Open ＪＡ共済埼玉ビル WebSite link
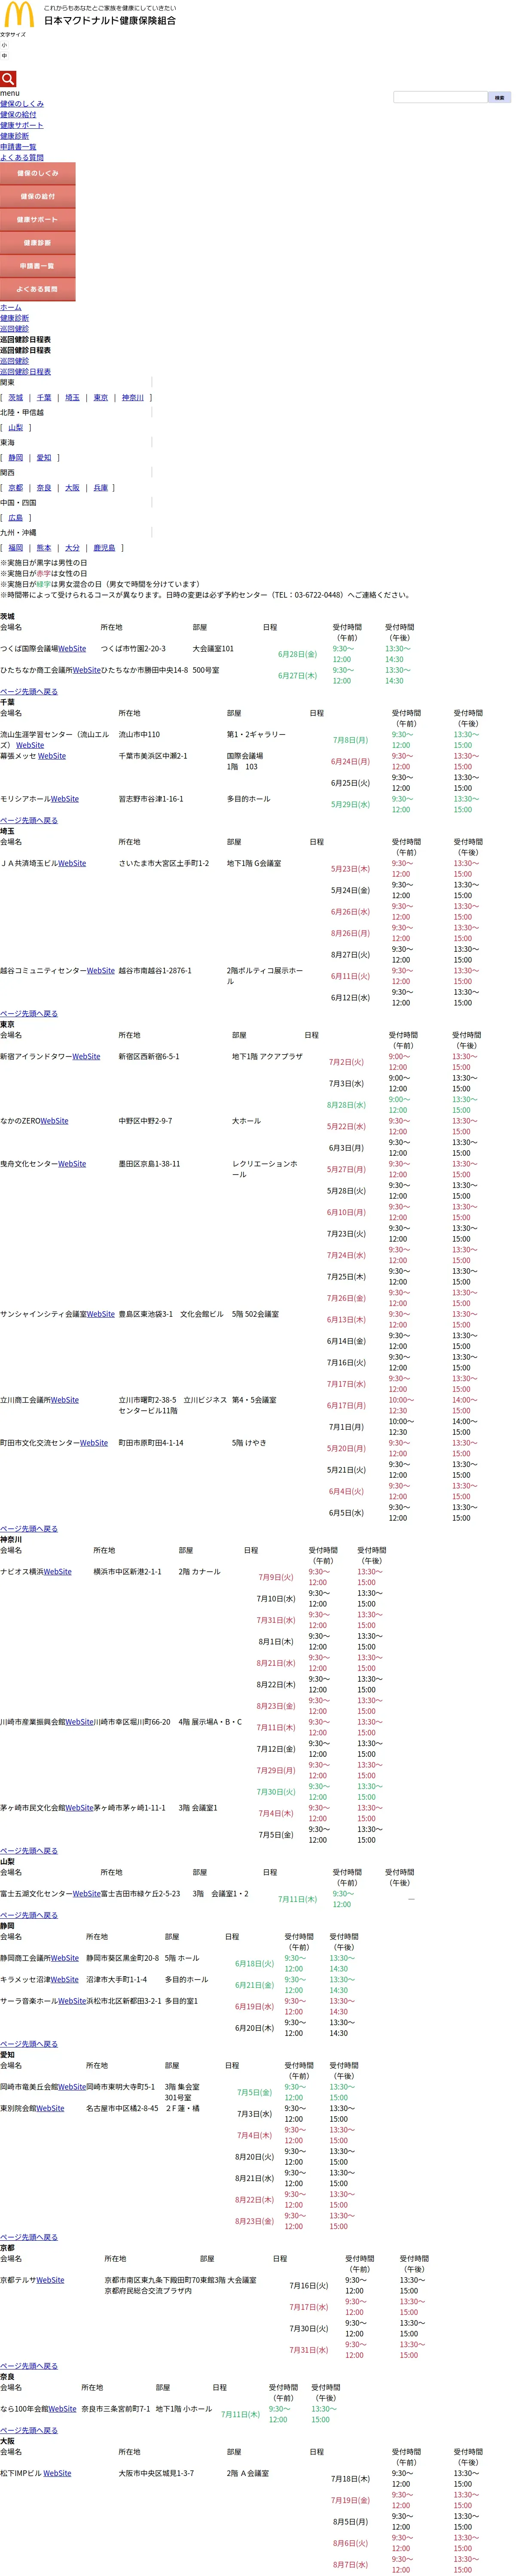Viewport: 519px width, 2576px height. coord(72,863)
